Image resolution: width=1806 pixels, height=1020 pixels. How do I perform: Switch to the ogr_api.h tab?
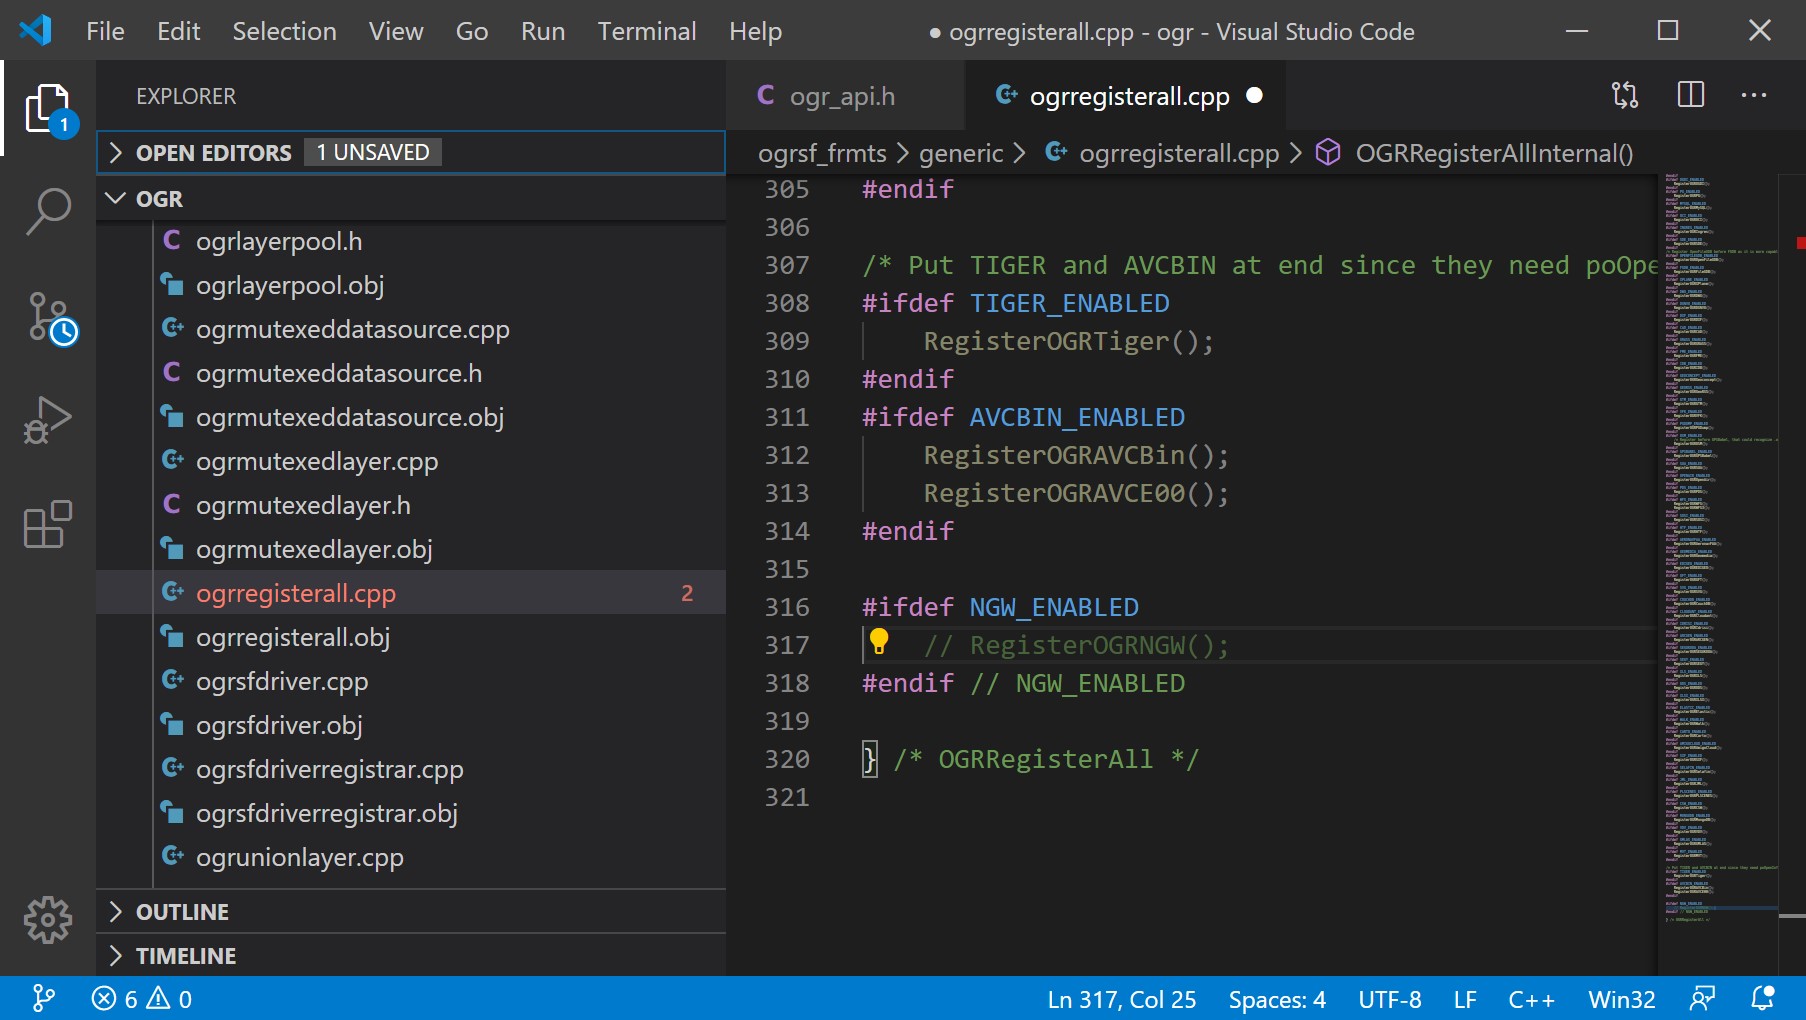(846, 95)
